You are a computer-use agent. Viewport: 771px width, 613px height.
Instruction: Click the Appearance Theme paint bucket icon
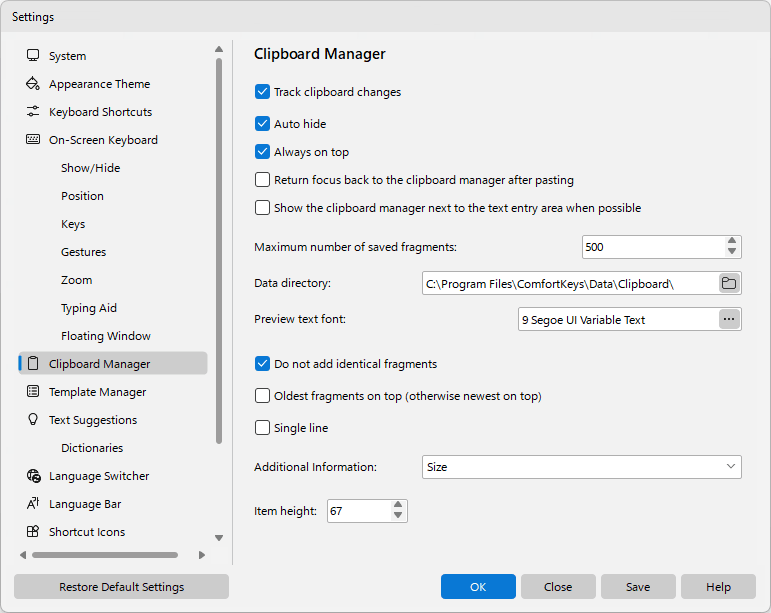point(33,84)
